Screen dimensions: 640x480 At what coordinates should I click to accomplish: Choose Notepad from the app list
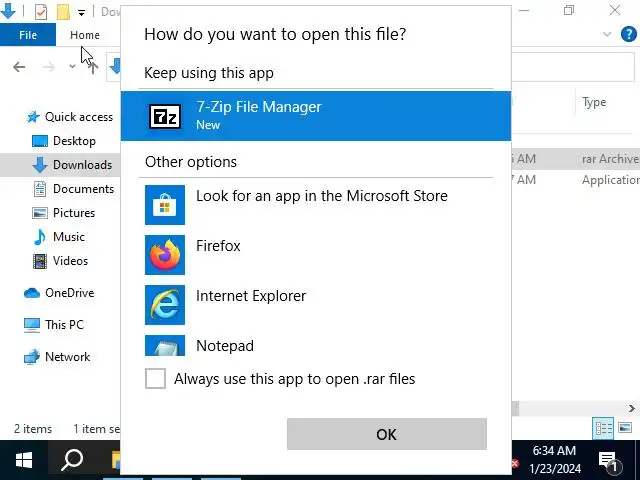[x=316, y=345]
